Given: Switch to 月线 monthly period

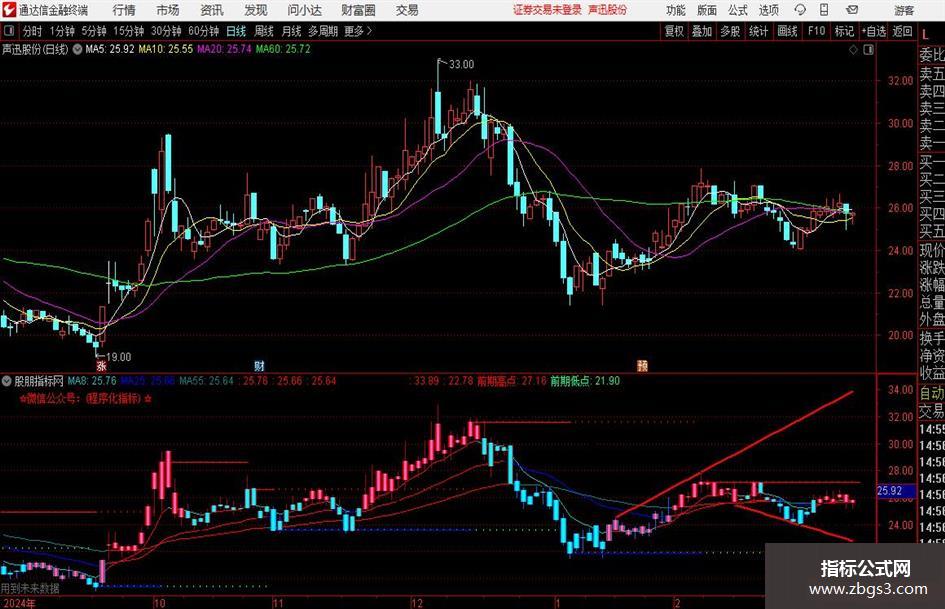Looking at the screenshot, I should [x=292, y=31].
